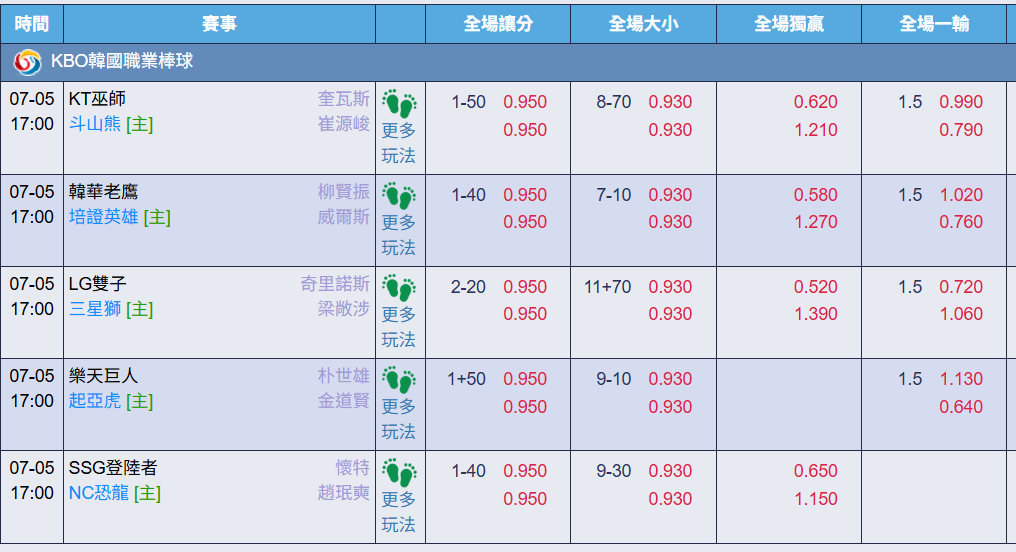Viewport: 1016px width, 552px height.
Task: Collapse the KBO韓國職業棒球 league header row
Action: [x=508, y=62]
